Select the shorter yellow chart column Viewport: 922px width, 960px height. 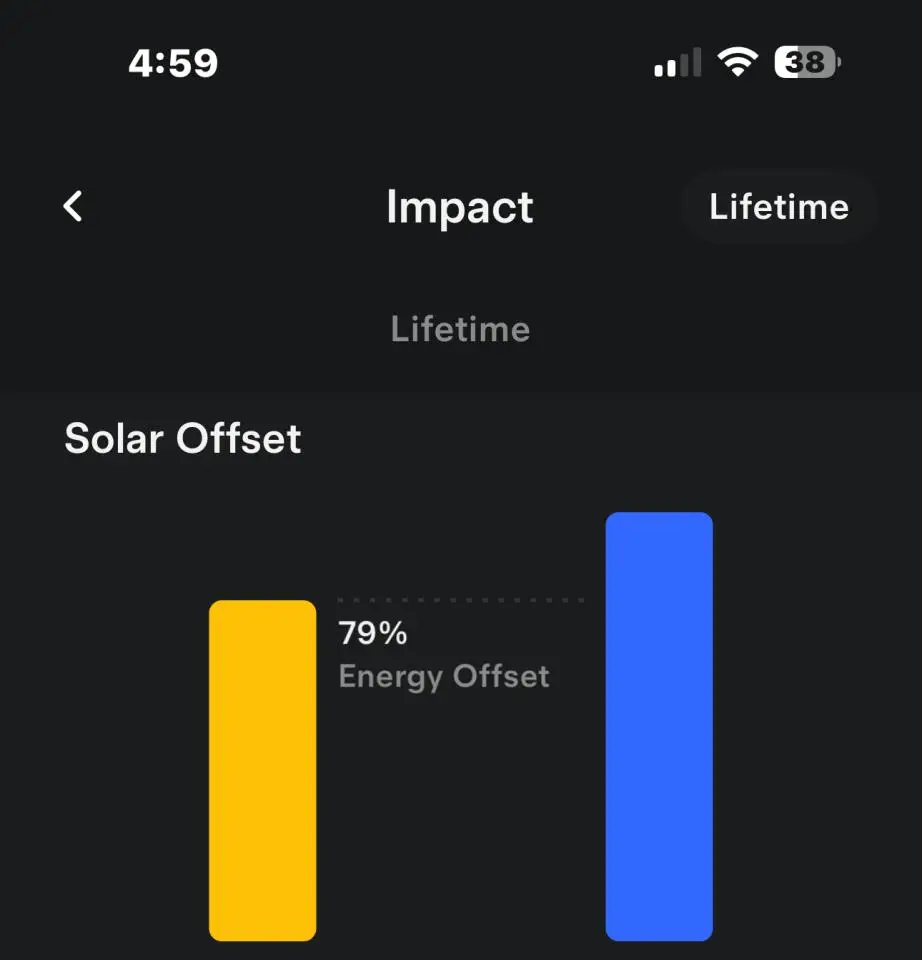coord(262,770)
